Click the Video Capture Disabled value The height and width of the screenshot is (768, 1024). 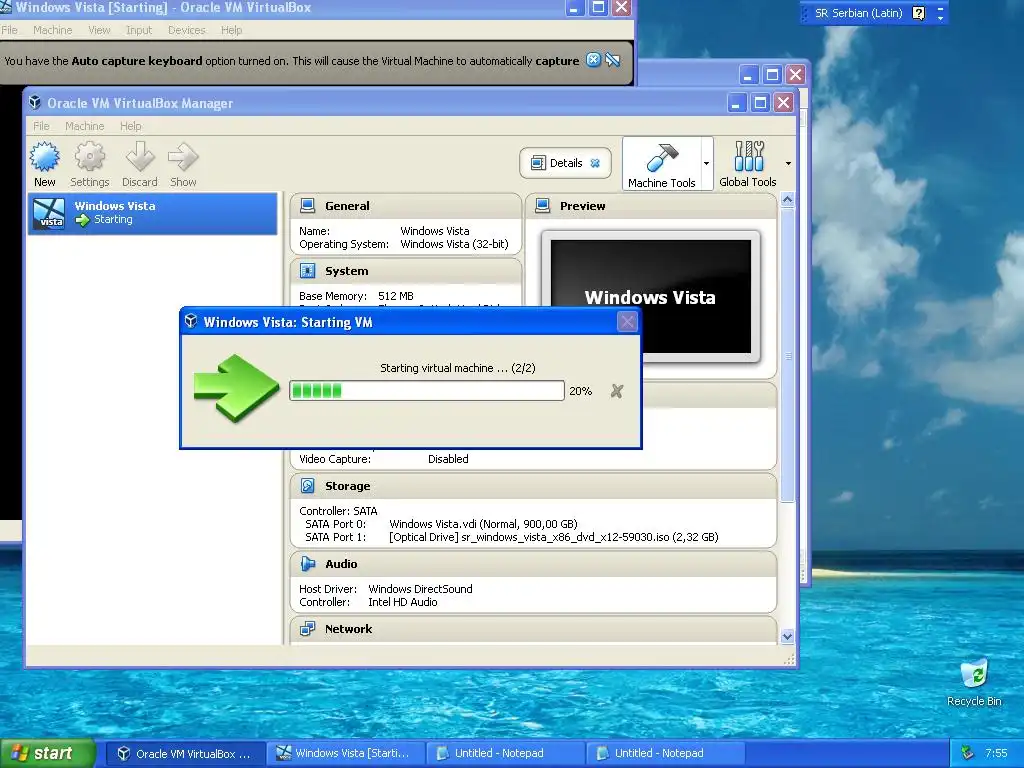[448, 459]
